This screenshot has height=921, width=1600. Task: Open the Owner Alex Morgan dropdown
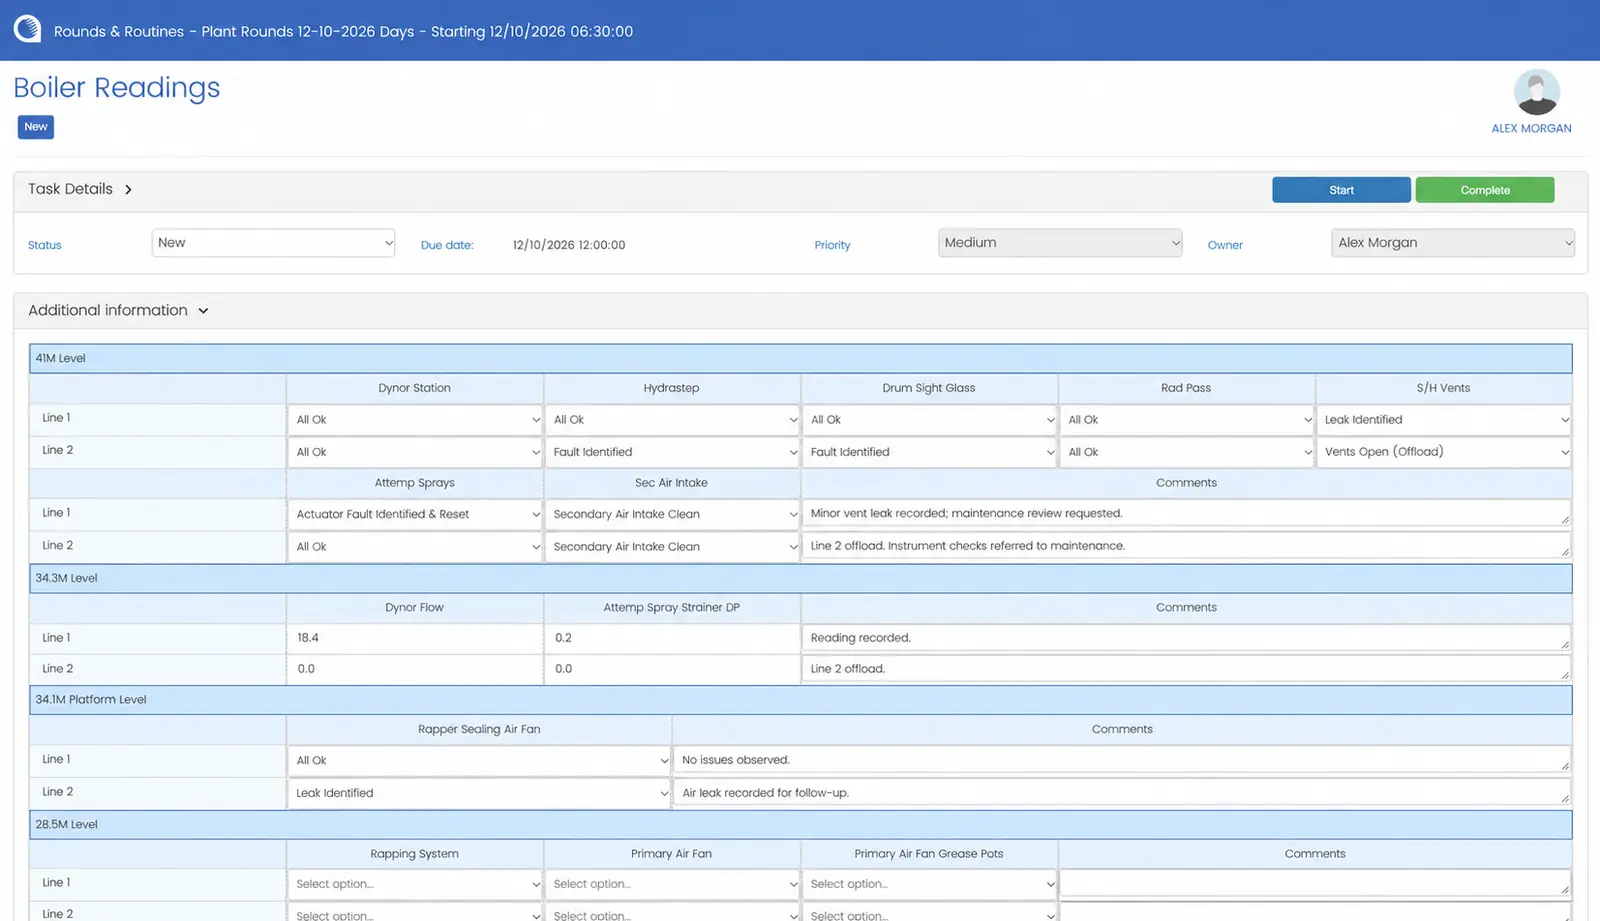(1453, 243)
